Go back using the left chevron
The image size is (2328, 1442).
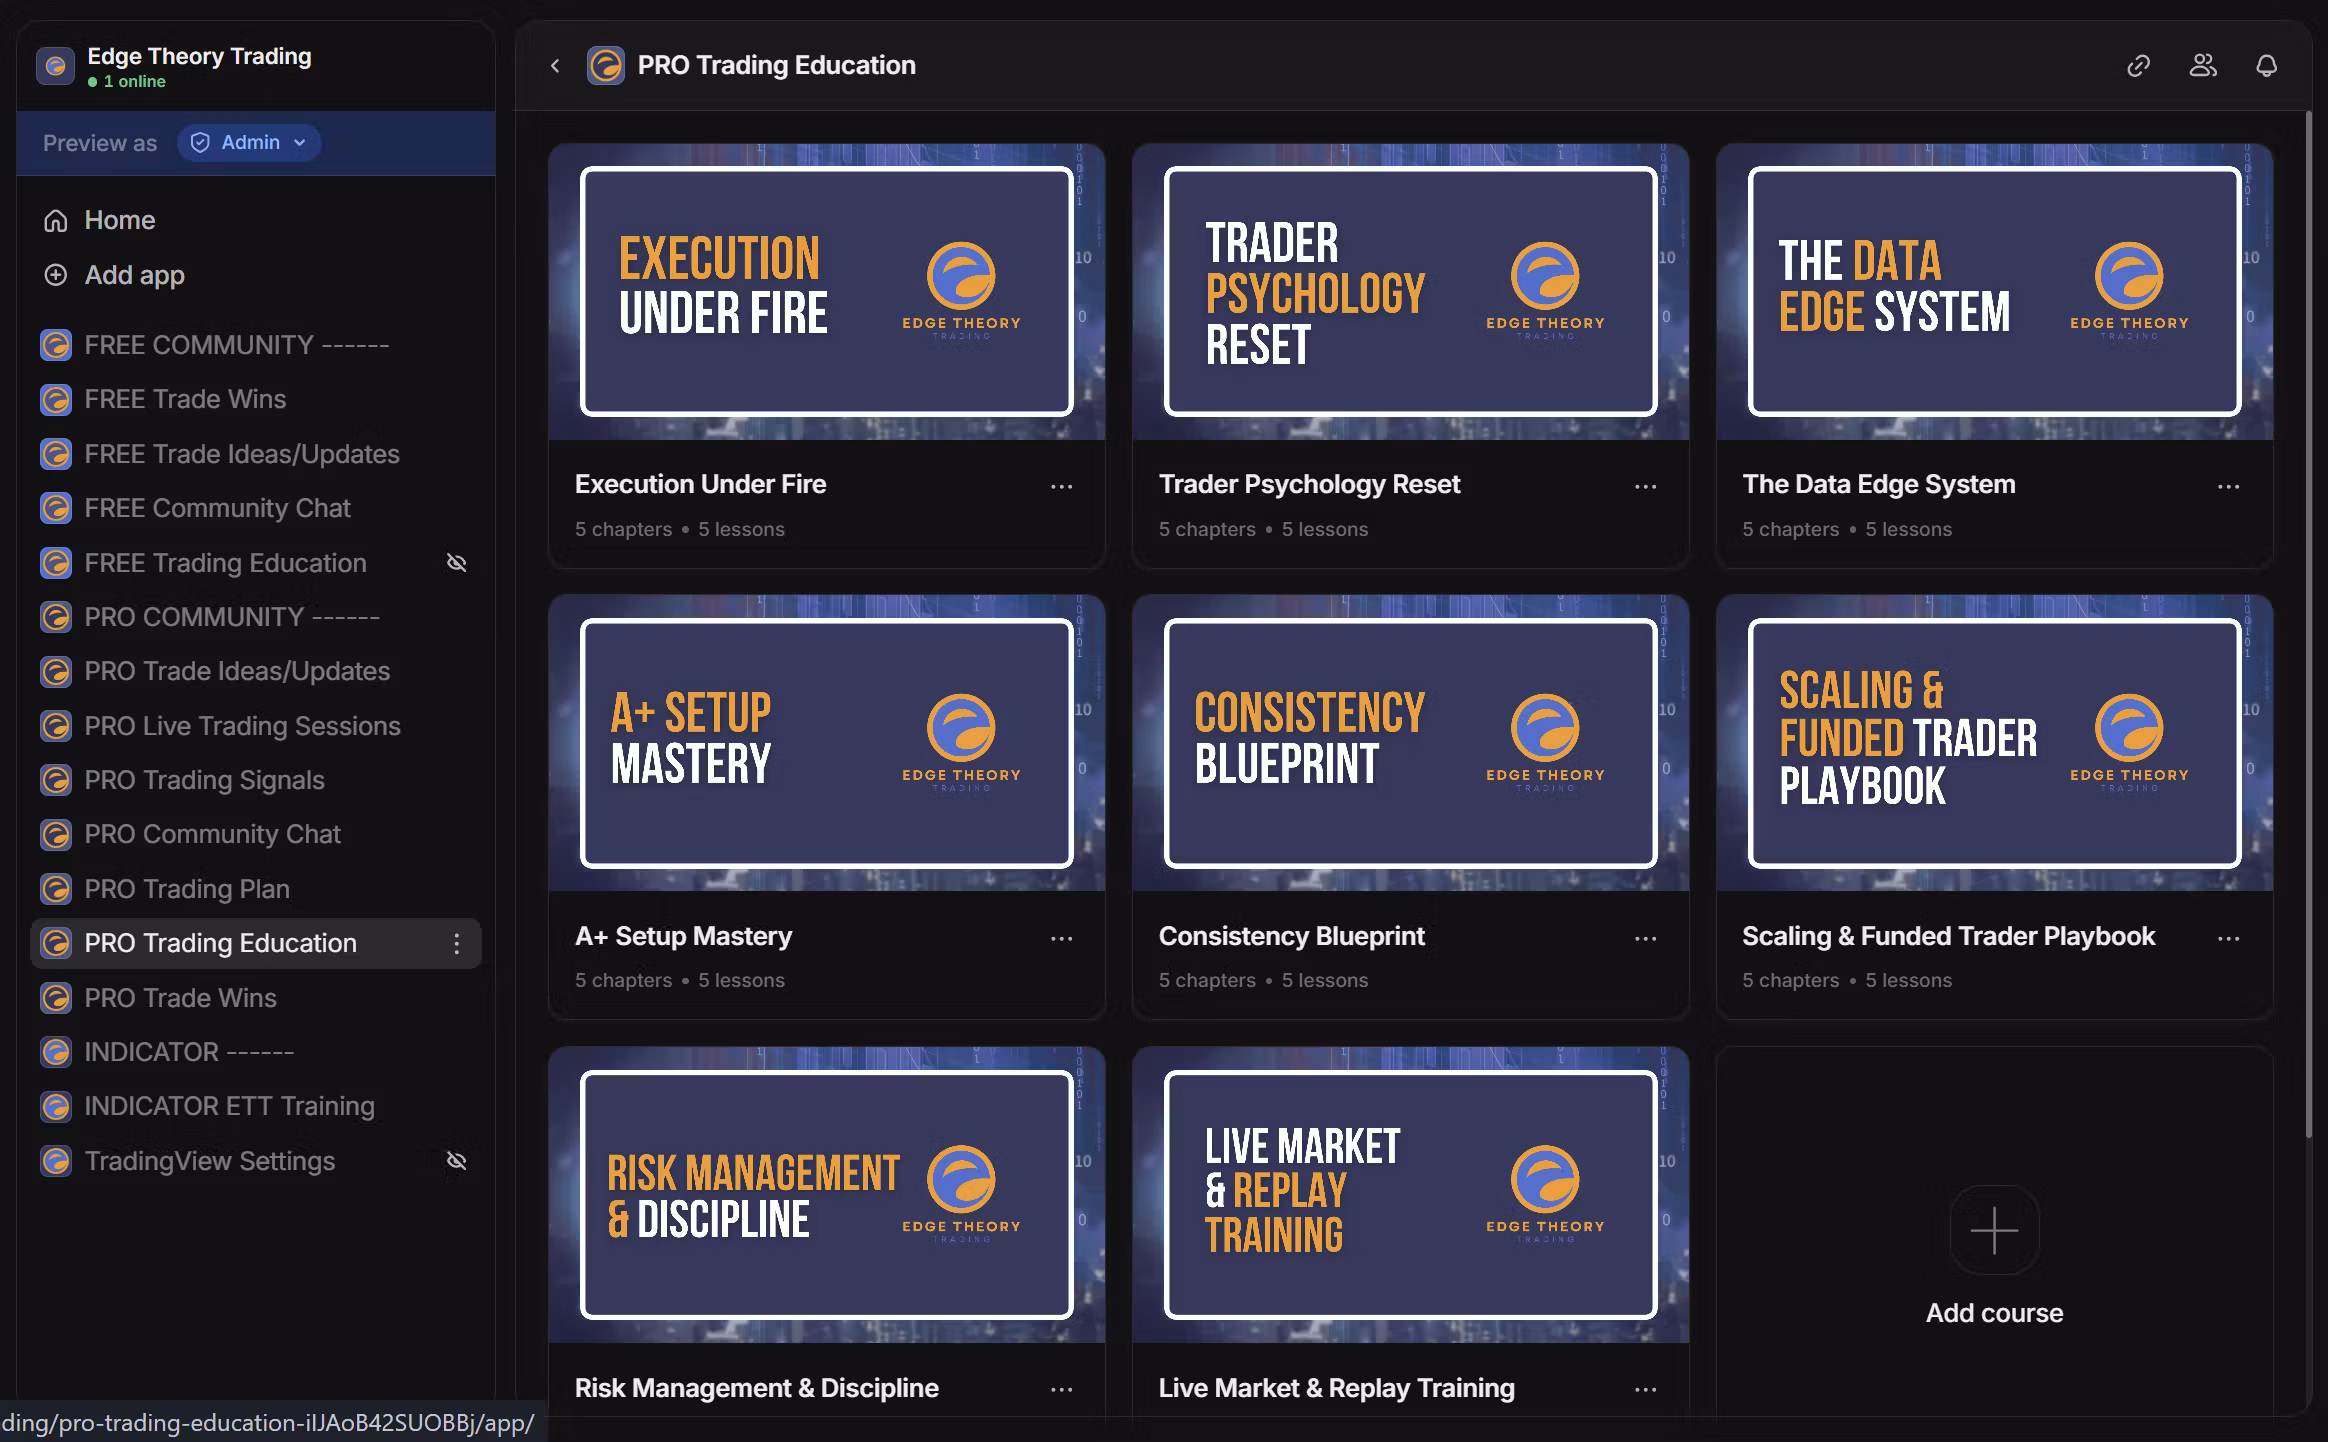555,66
